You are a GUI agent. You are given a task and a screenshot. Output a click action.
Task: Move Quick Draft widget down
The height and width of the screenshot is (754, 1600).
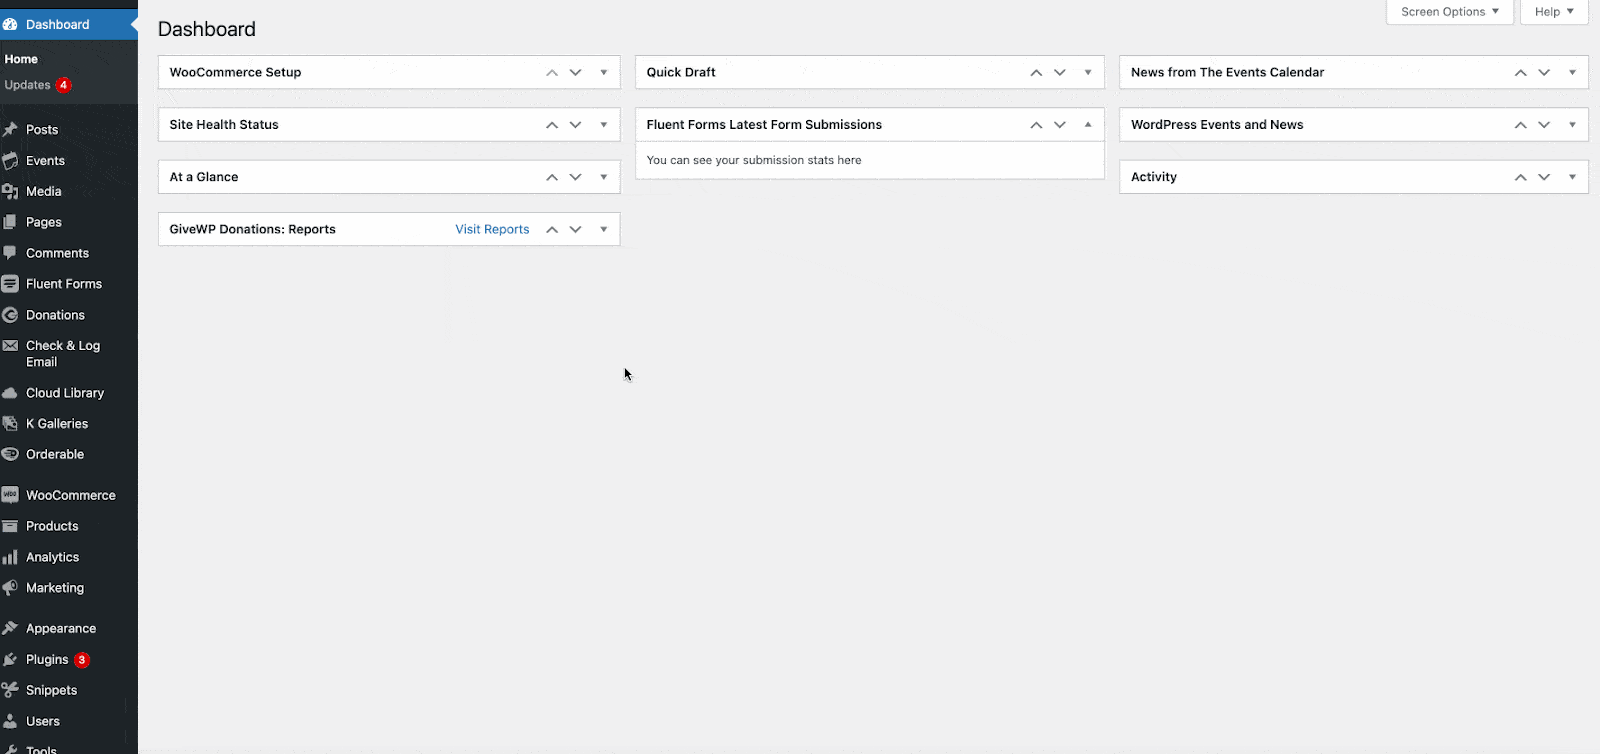tap(1060, 72)
